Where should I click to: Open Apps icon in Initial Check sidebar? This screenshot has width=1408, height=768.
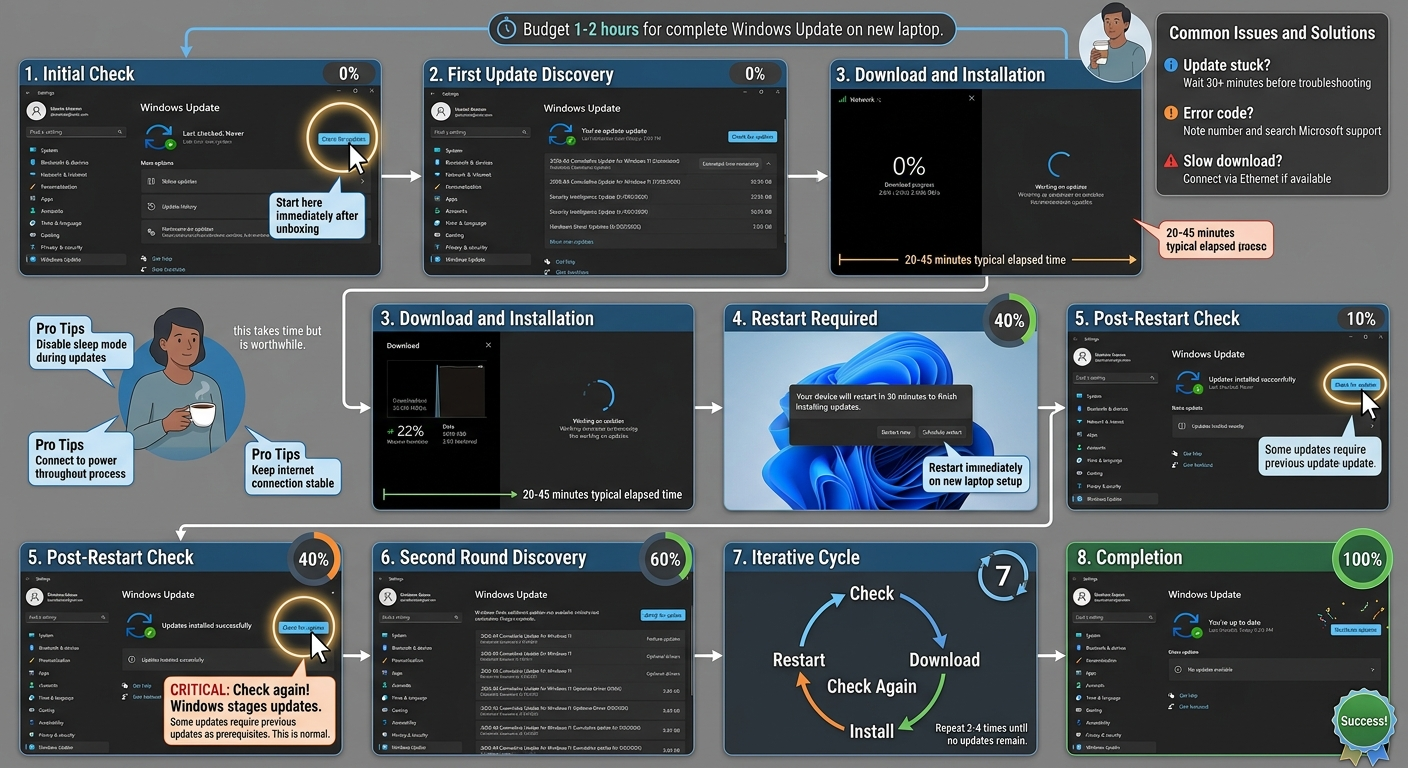33,199
